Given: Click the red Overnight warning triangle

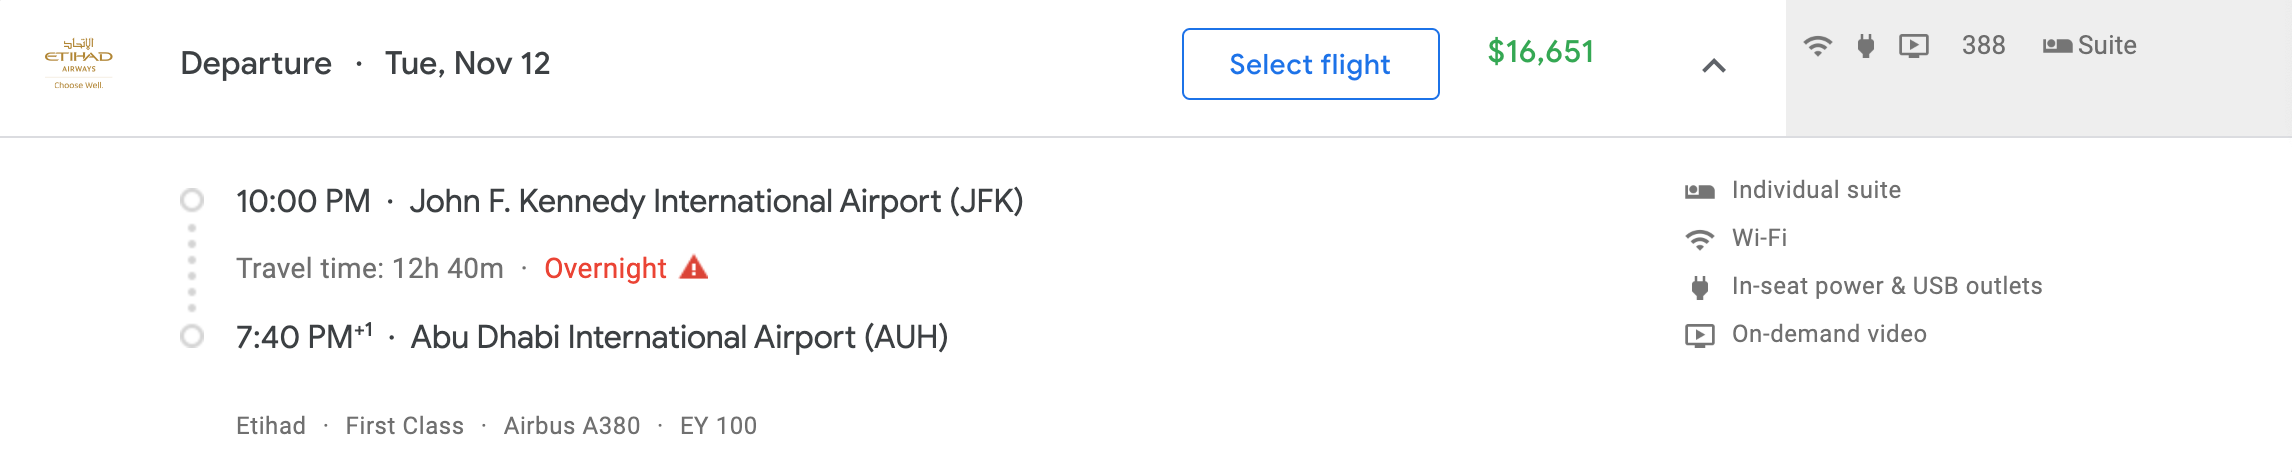Looking at the screenshot, I should click(x=693, y=268).
